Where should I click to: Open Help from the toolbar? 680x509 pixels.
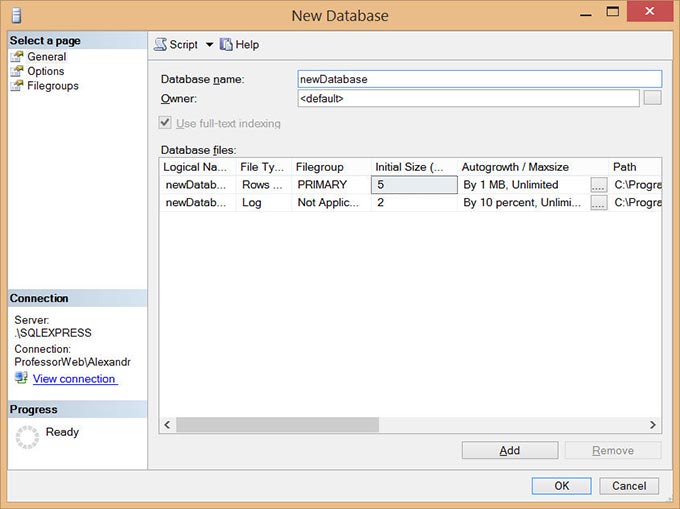click(239, 44)
